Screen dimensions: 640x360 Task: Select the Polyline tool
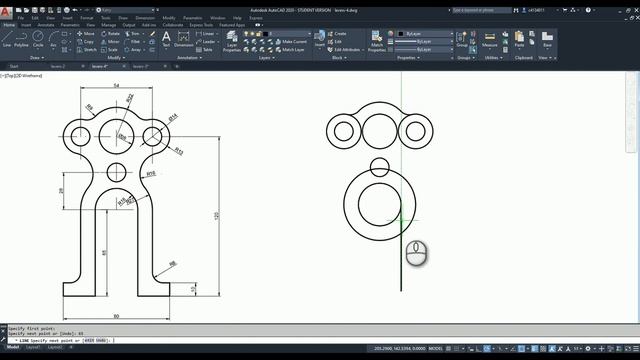tap(21, 39)
